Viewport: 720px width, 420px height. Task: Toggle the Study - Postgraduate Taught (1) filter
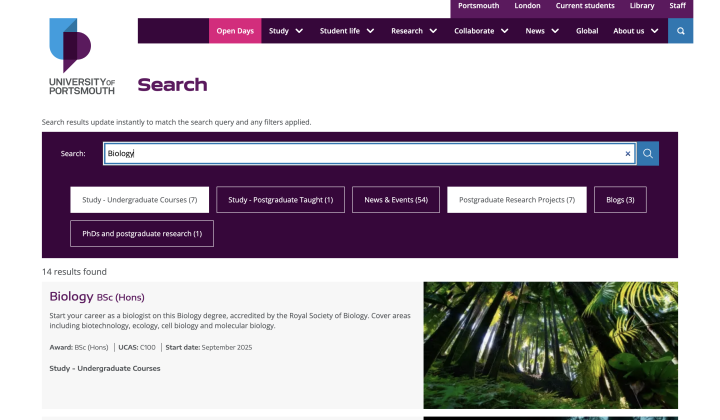click(x=281, y=200)
